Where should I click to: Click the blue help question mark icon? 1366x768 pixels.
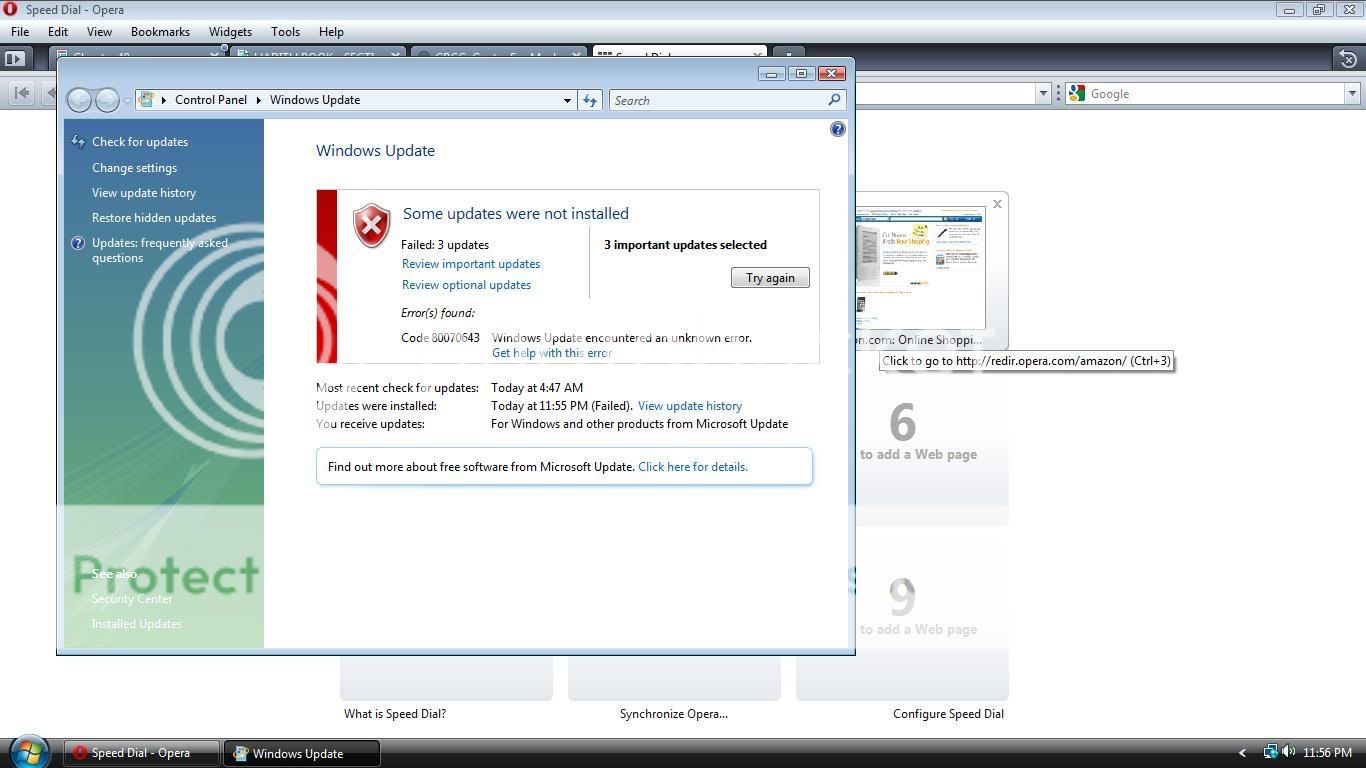[x=838, y=129]
